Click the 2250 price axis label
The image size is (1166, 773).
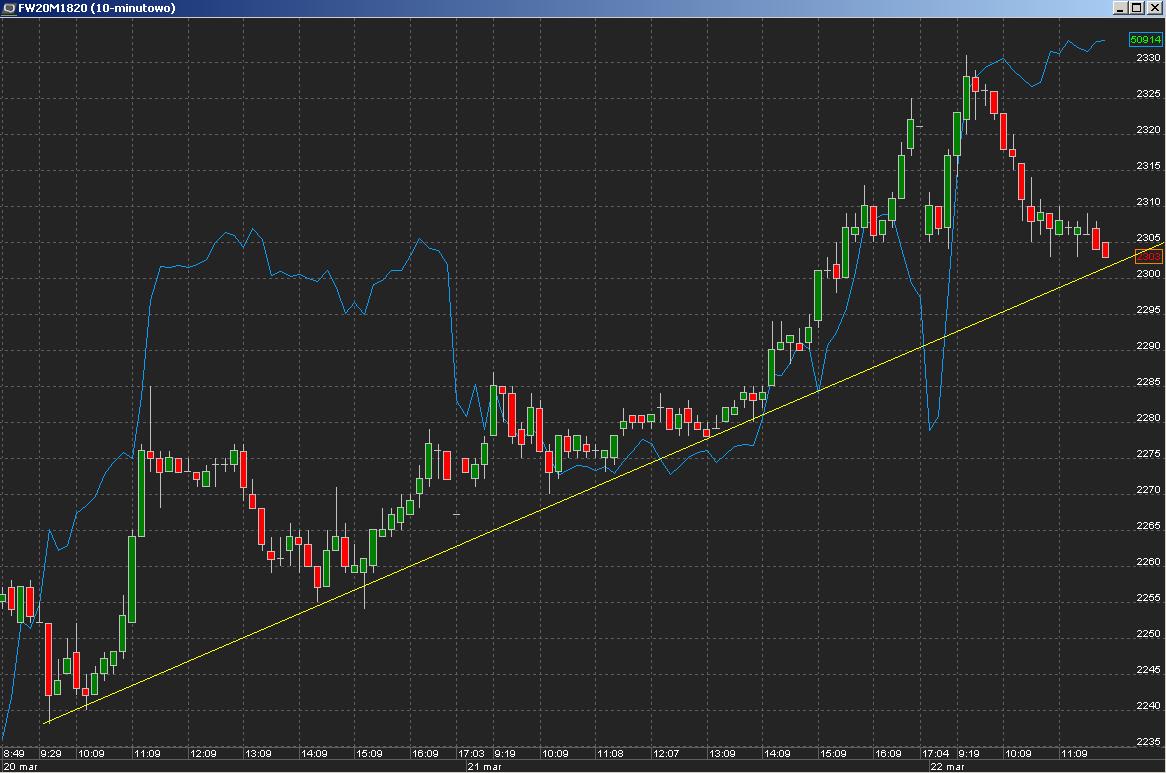(x=1148, y=634)
